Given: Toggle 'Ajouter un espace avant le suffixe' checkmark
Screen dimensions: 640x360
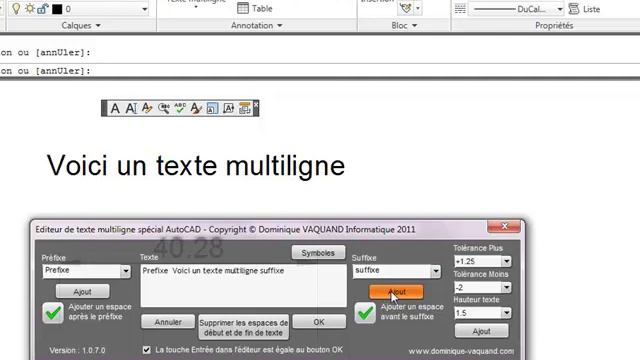Looking at the screenshot, I should (365, 313).
